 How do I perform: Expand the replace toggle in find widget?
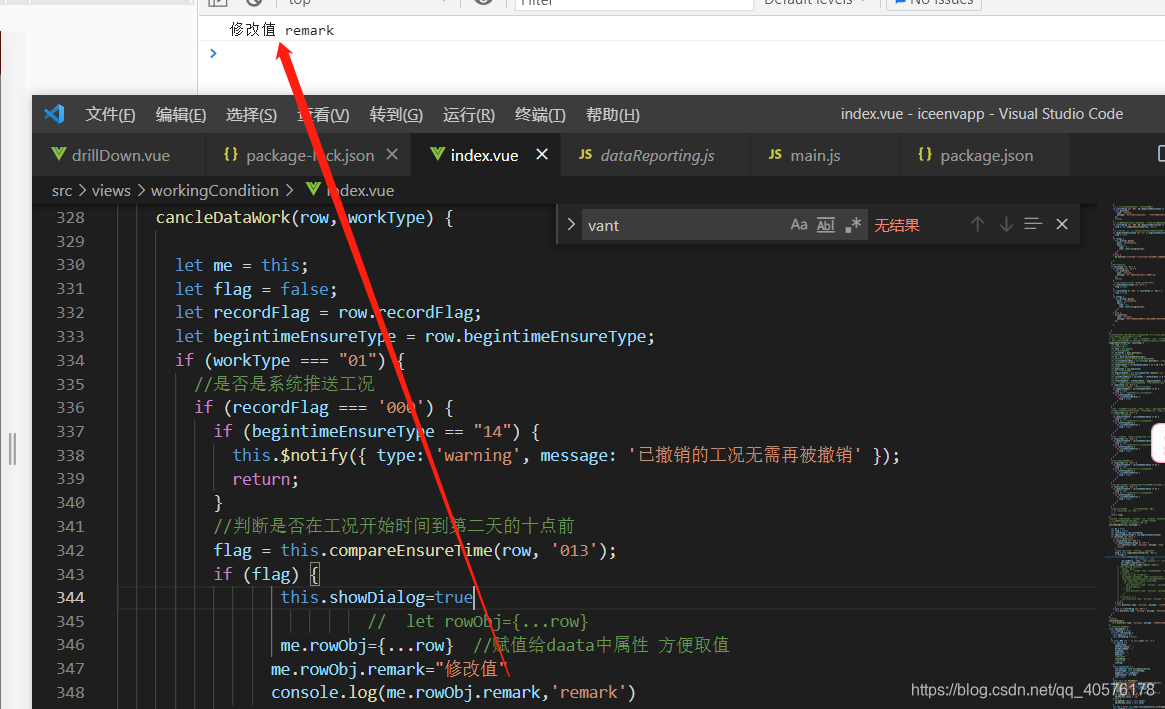pos(571,224)
